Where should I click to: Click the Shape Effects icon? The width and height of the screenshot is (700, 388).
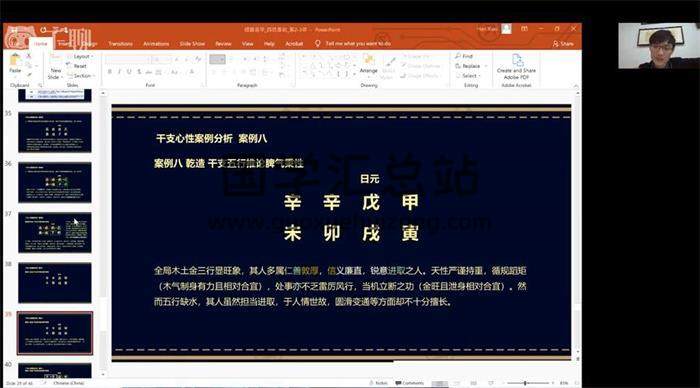pos(403,76)
